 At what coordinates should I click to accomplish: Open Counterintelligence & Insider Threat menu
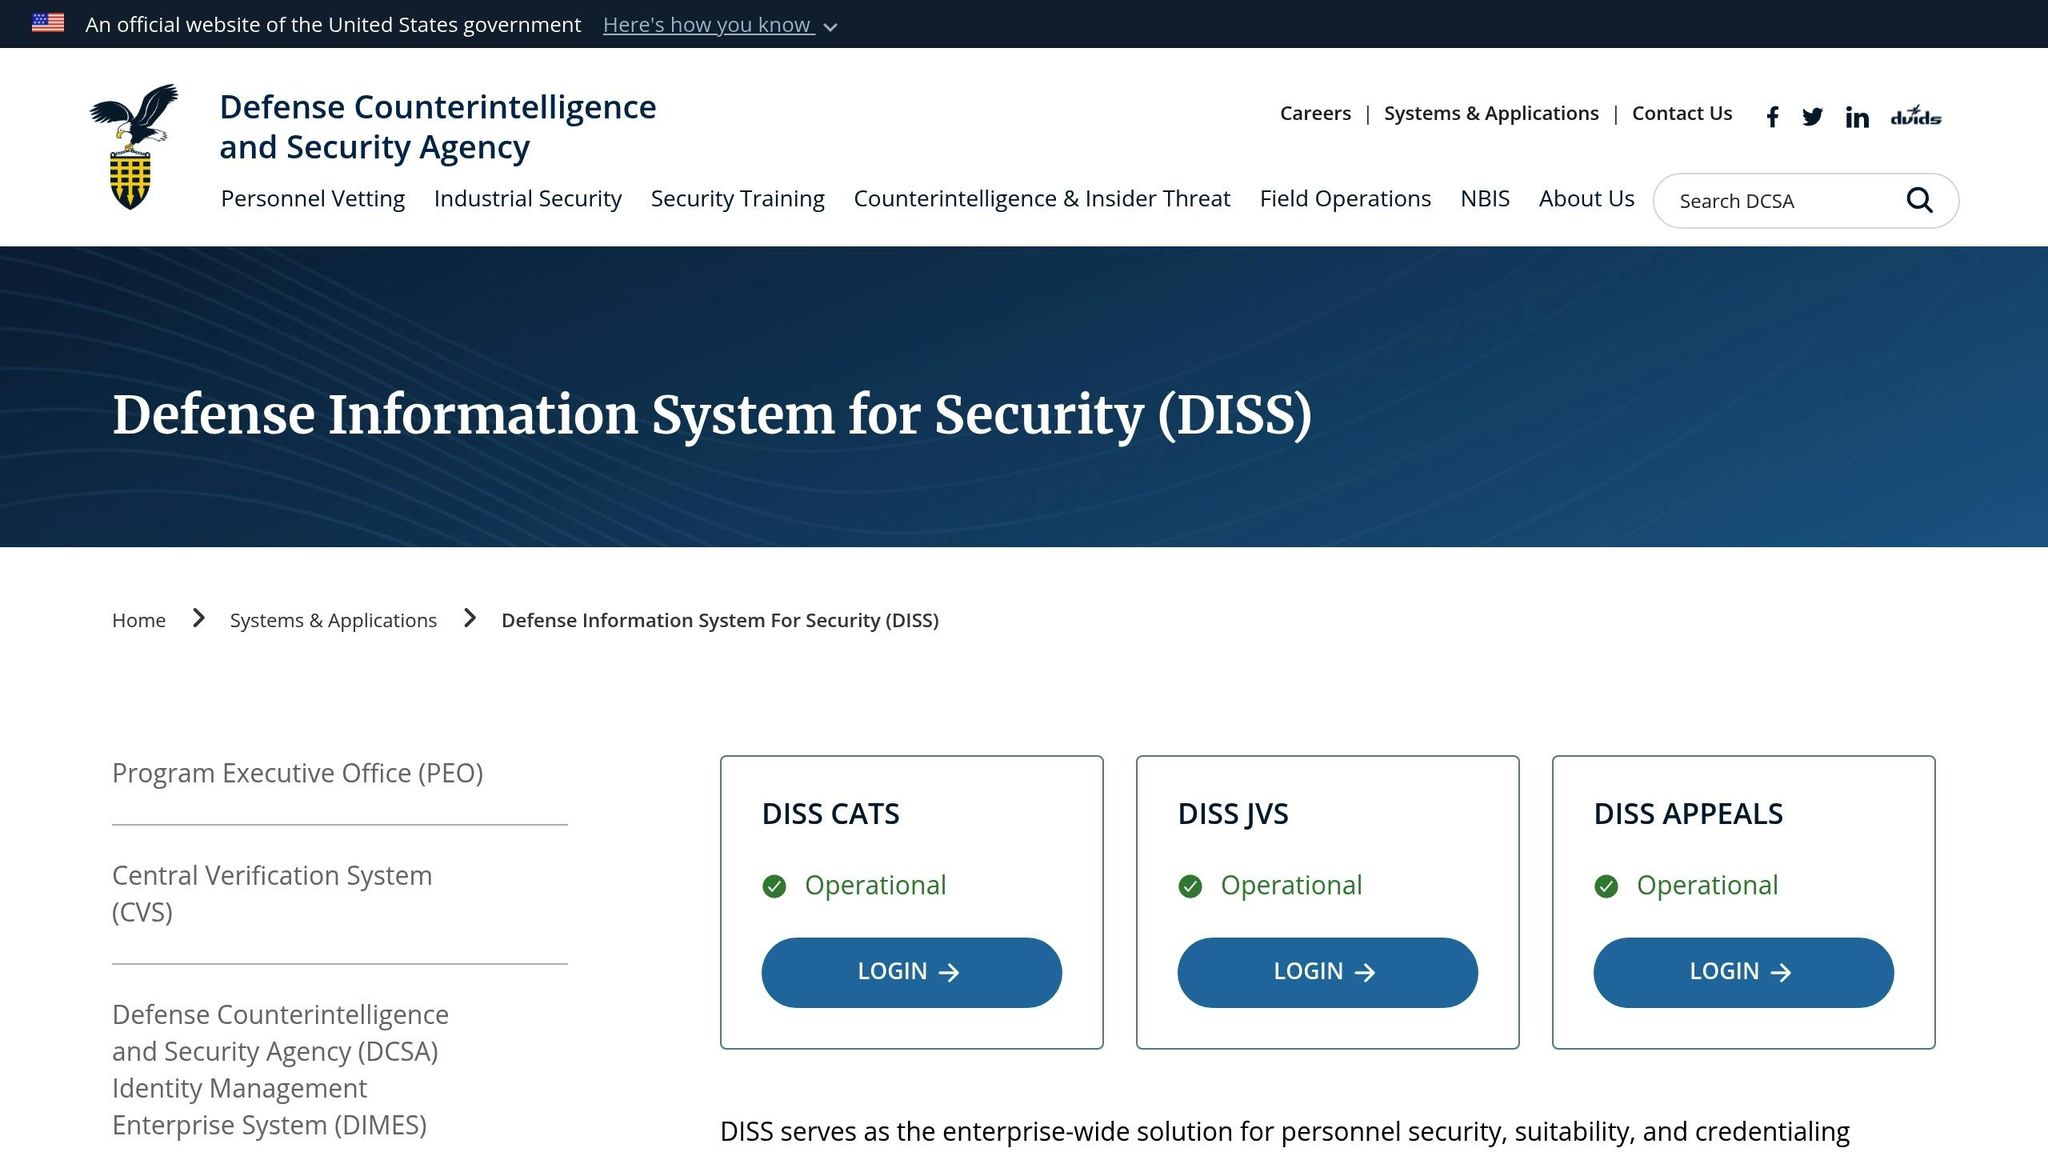tap(1041, 199)
